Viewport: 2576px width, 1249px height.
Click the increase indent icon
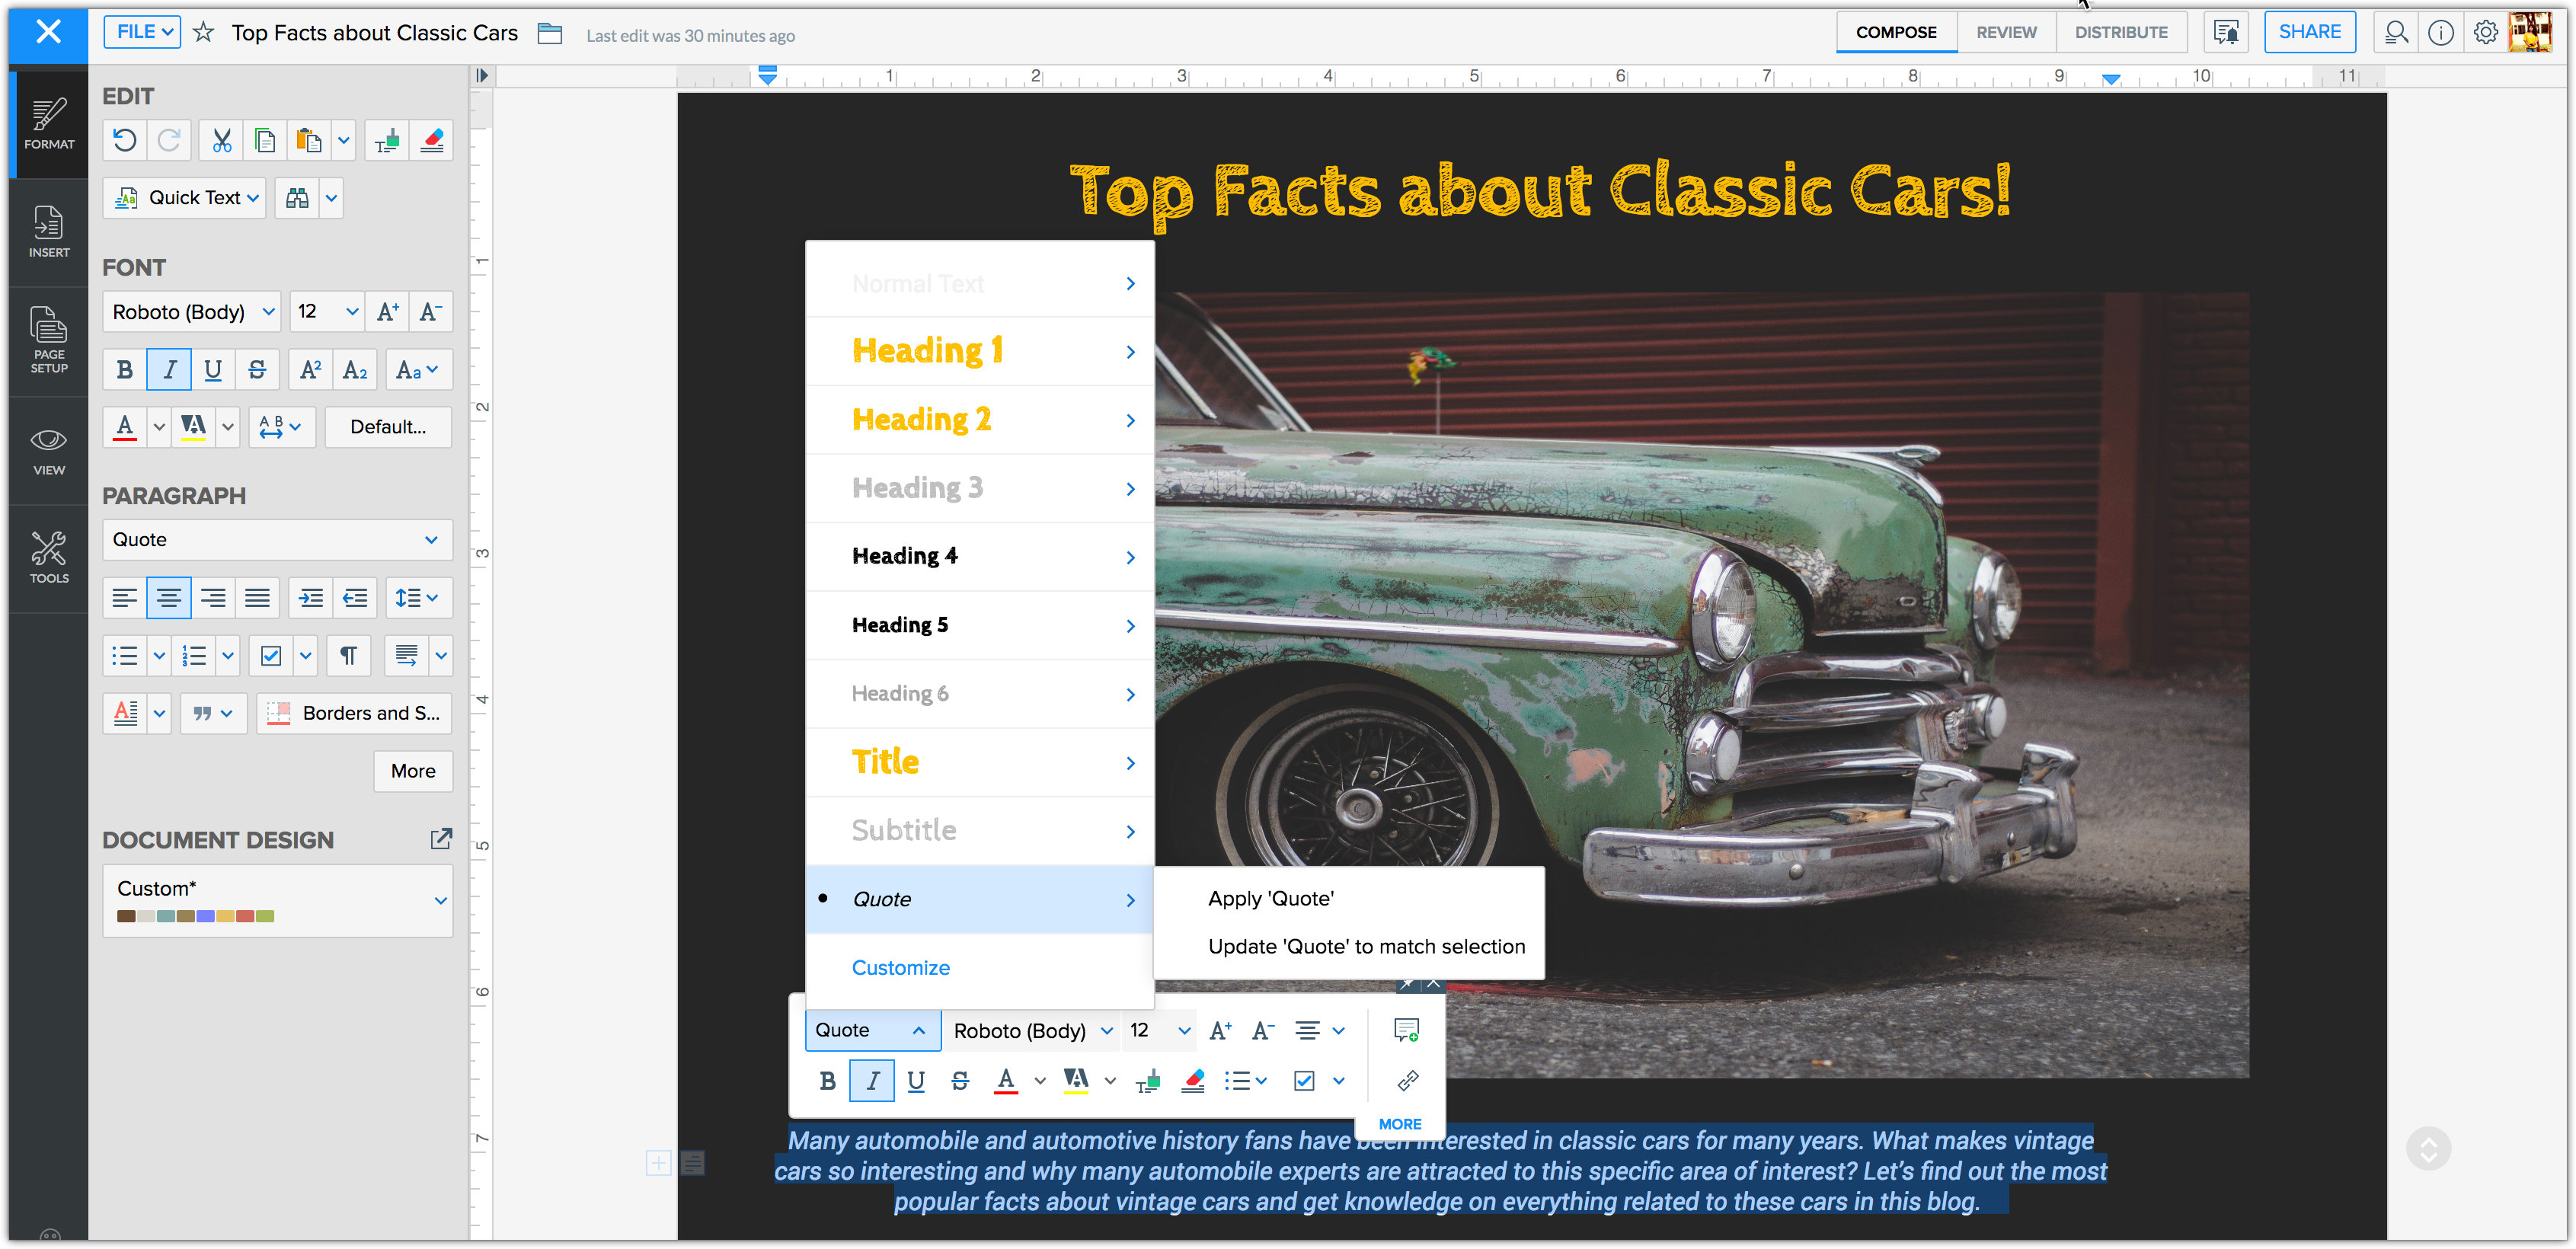311,598
